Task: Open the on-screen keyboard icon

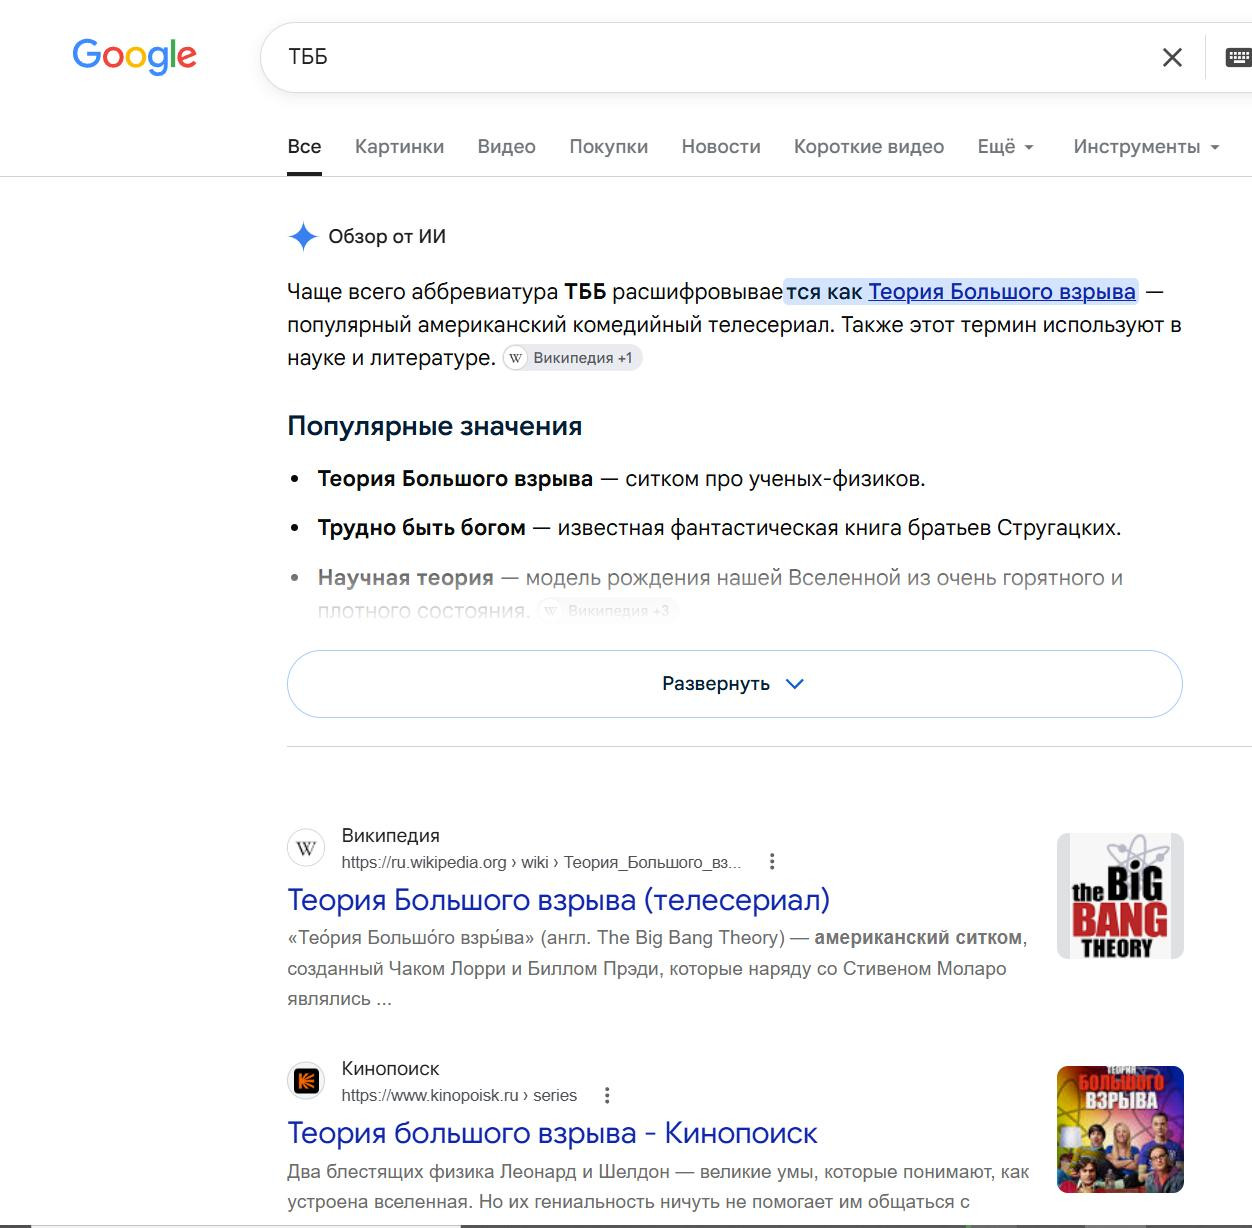Action: click(1239, 57)
